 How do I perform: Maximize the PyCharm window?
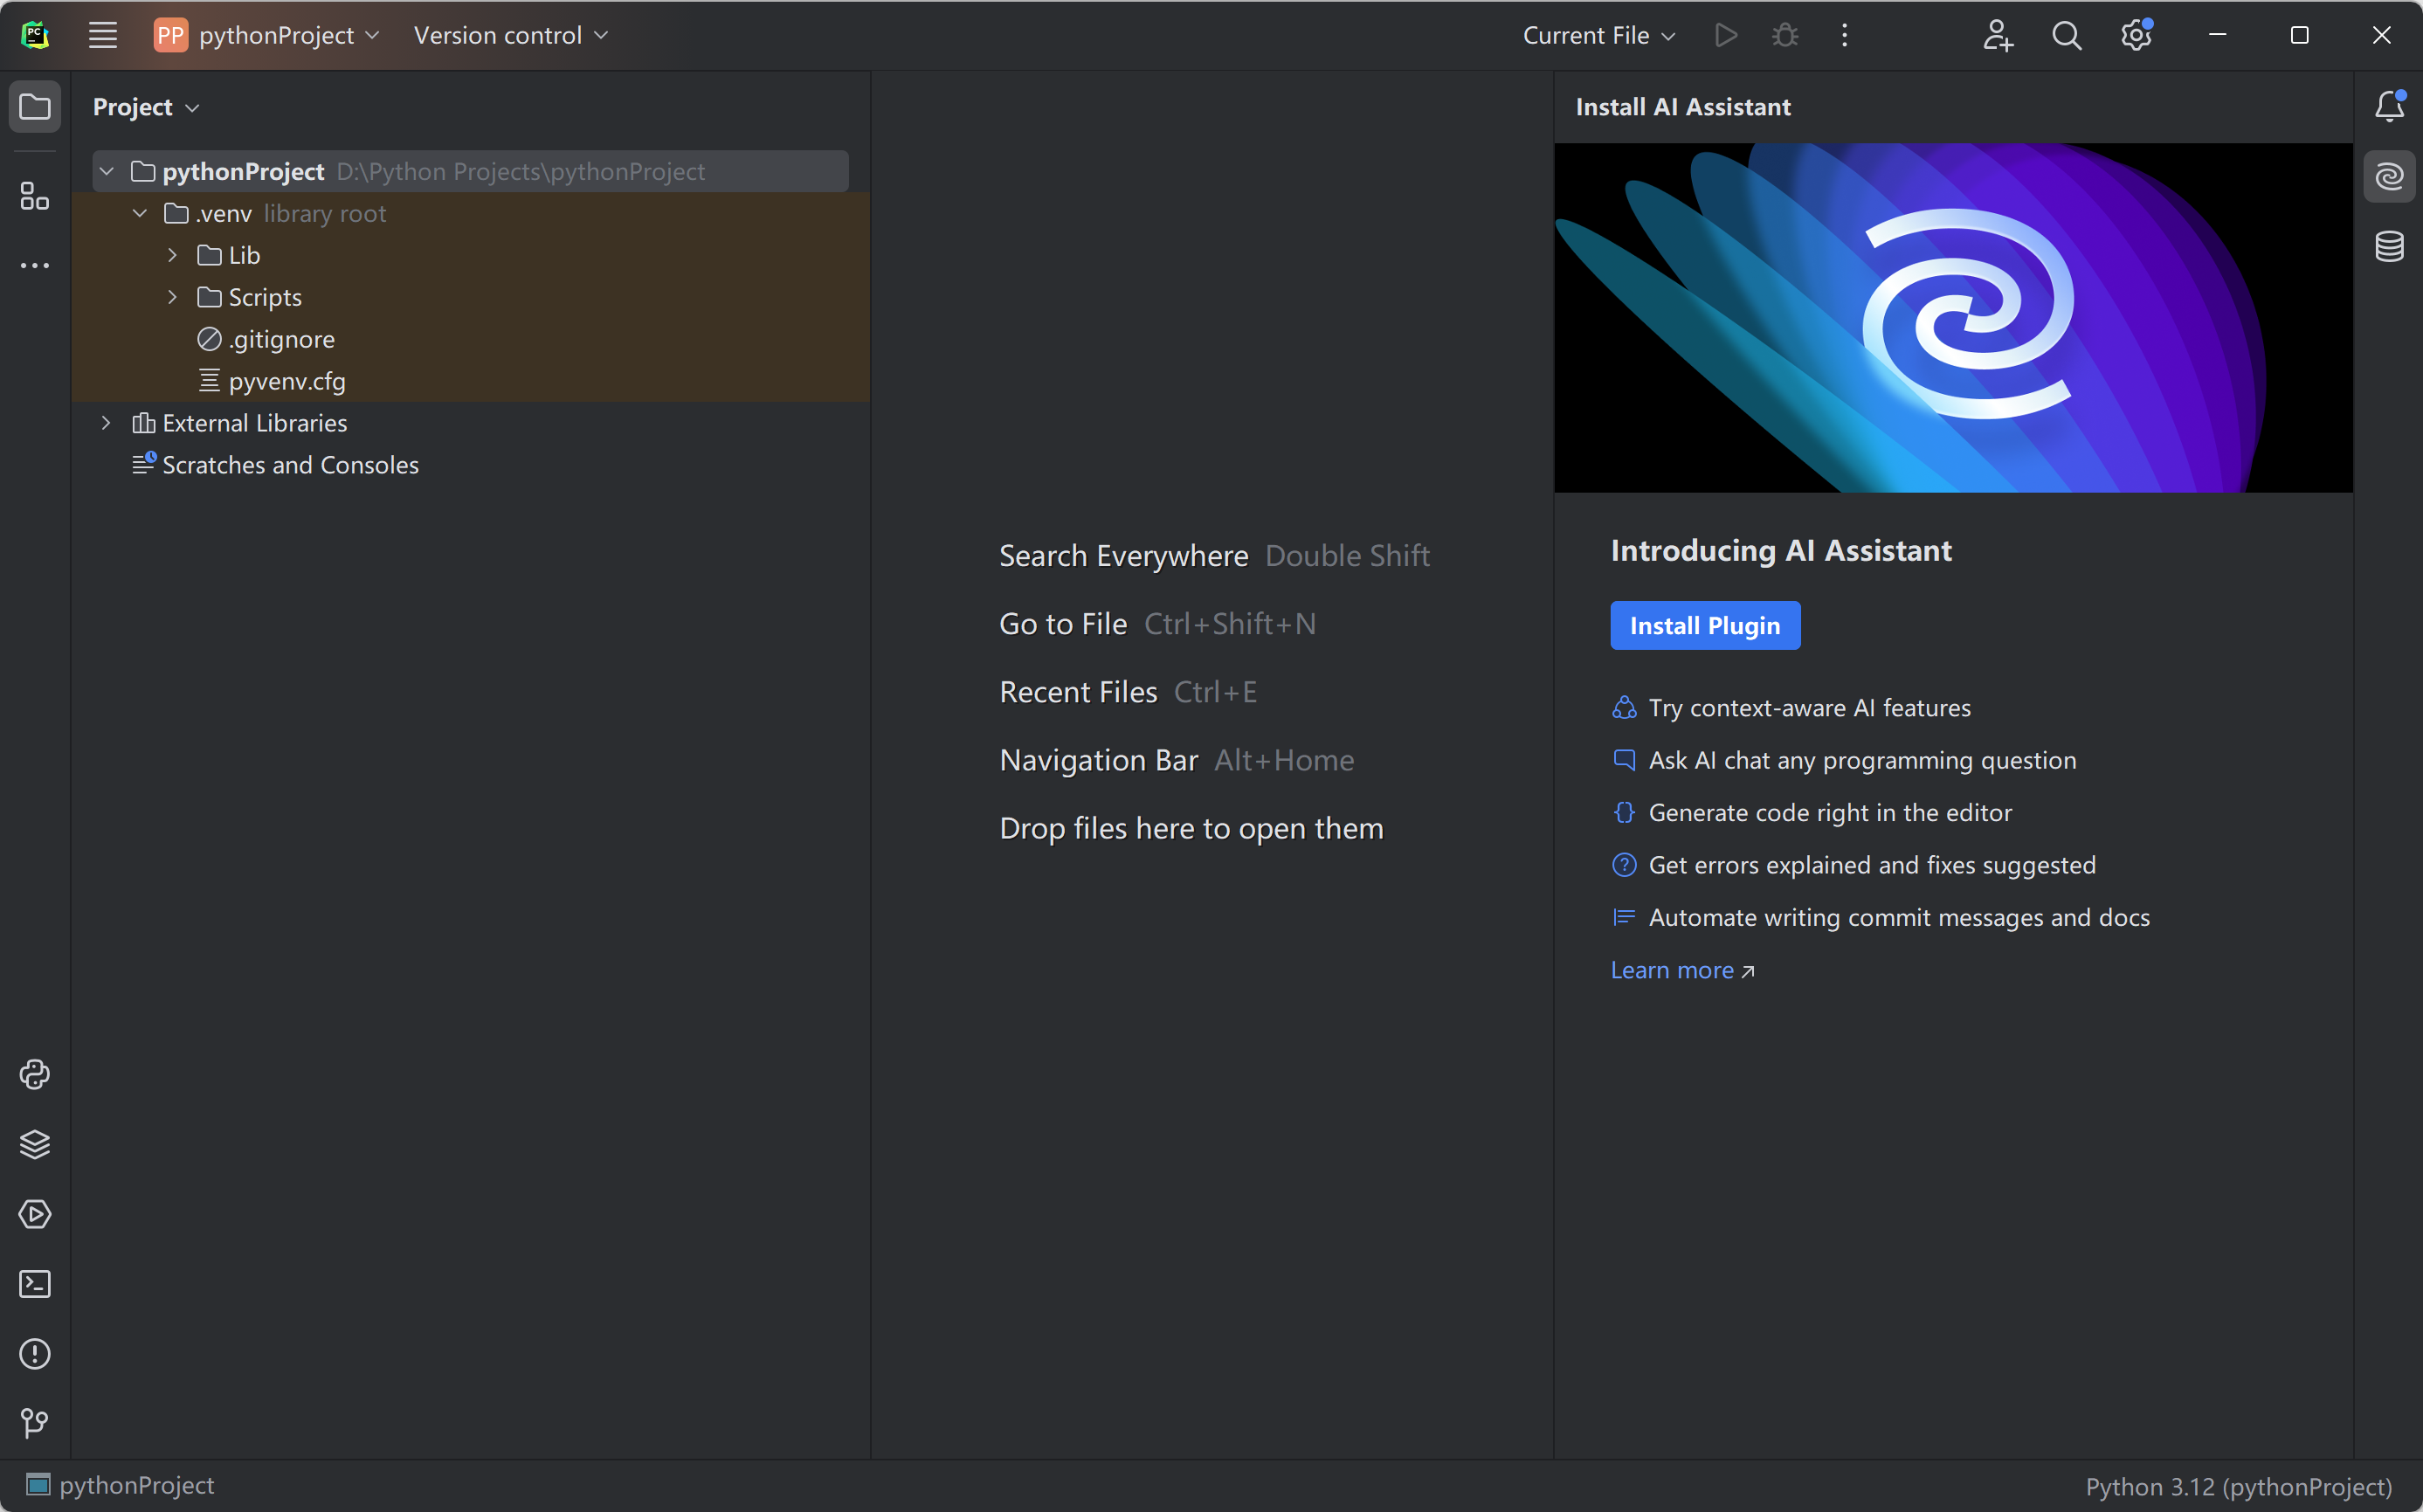coord(2299,35)
